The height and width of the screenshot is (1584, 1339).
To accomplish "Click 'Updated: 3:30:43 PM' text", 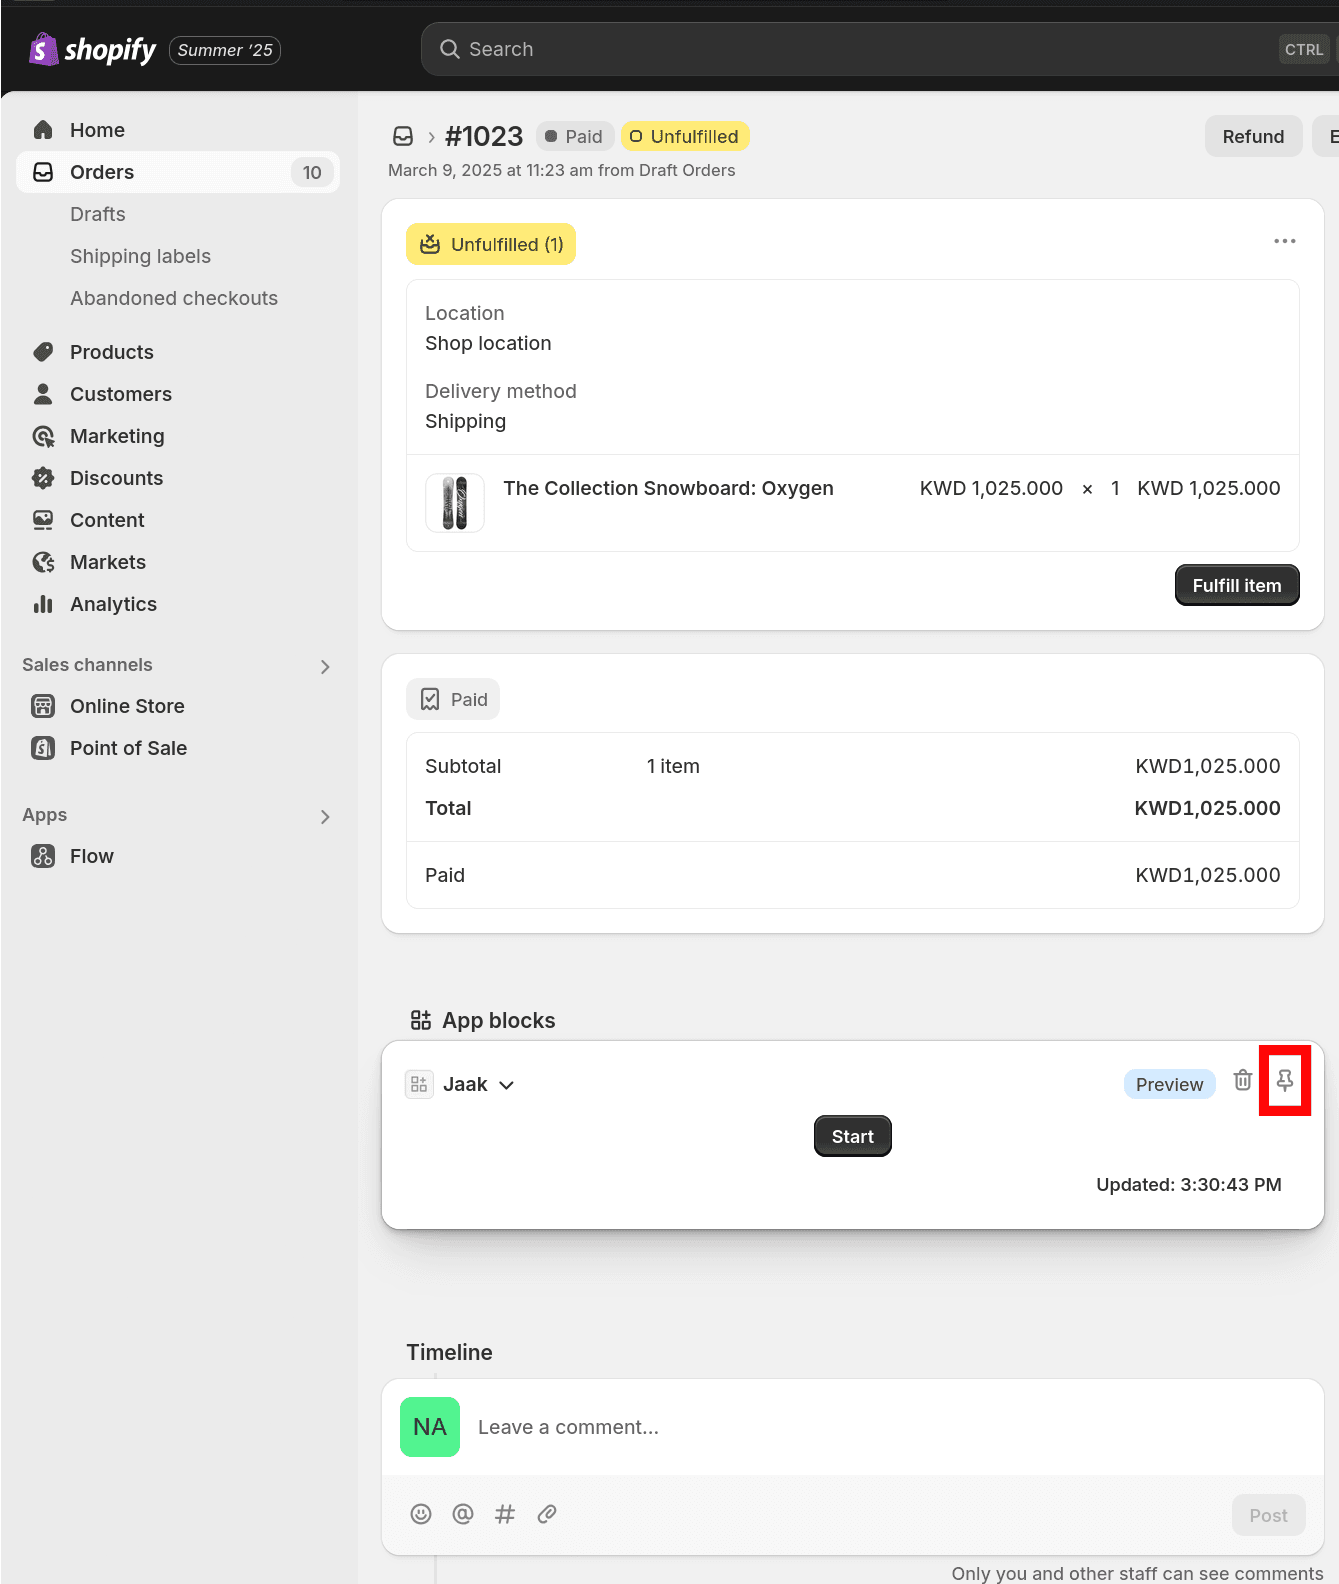I will click(1189, 1184).
